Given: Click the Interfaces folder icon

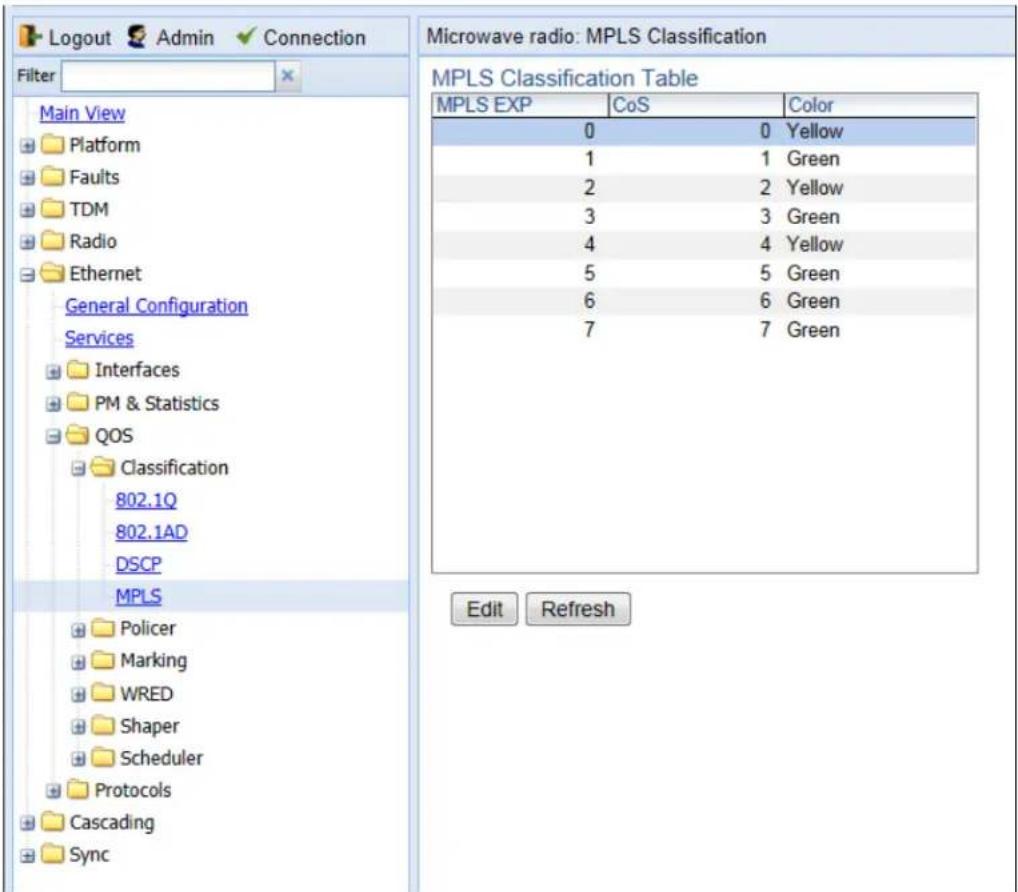Looking at the screenshot, I should tap(78, 369).
